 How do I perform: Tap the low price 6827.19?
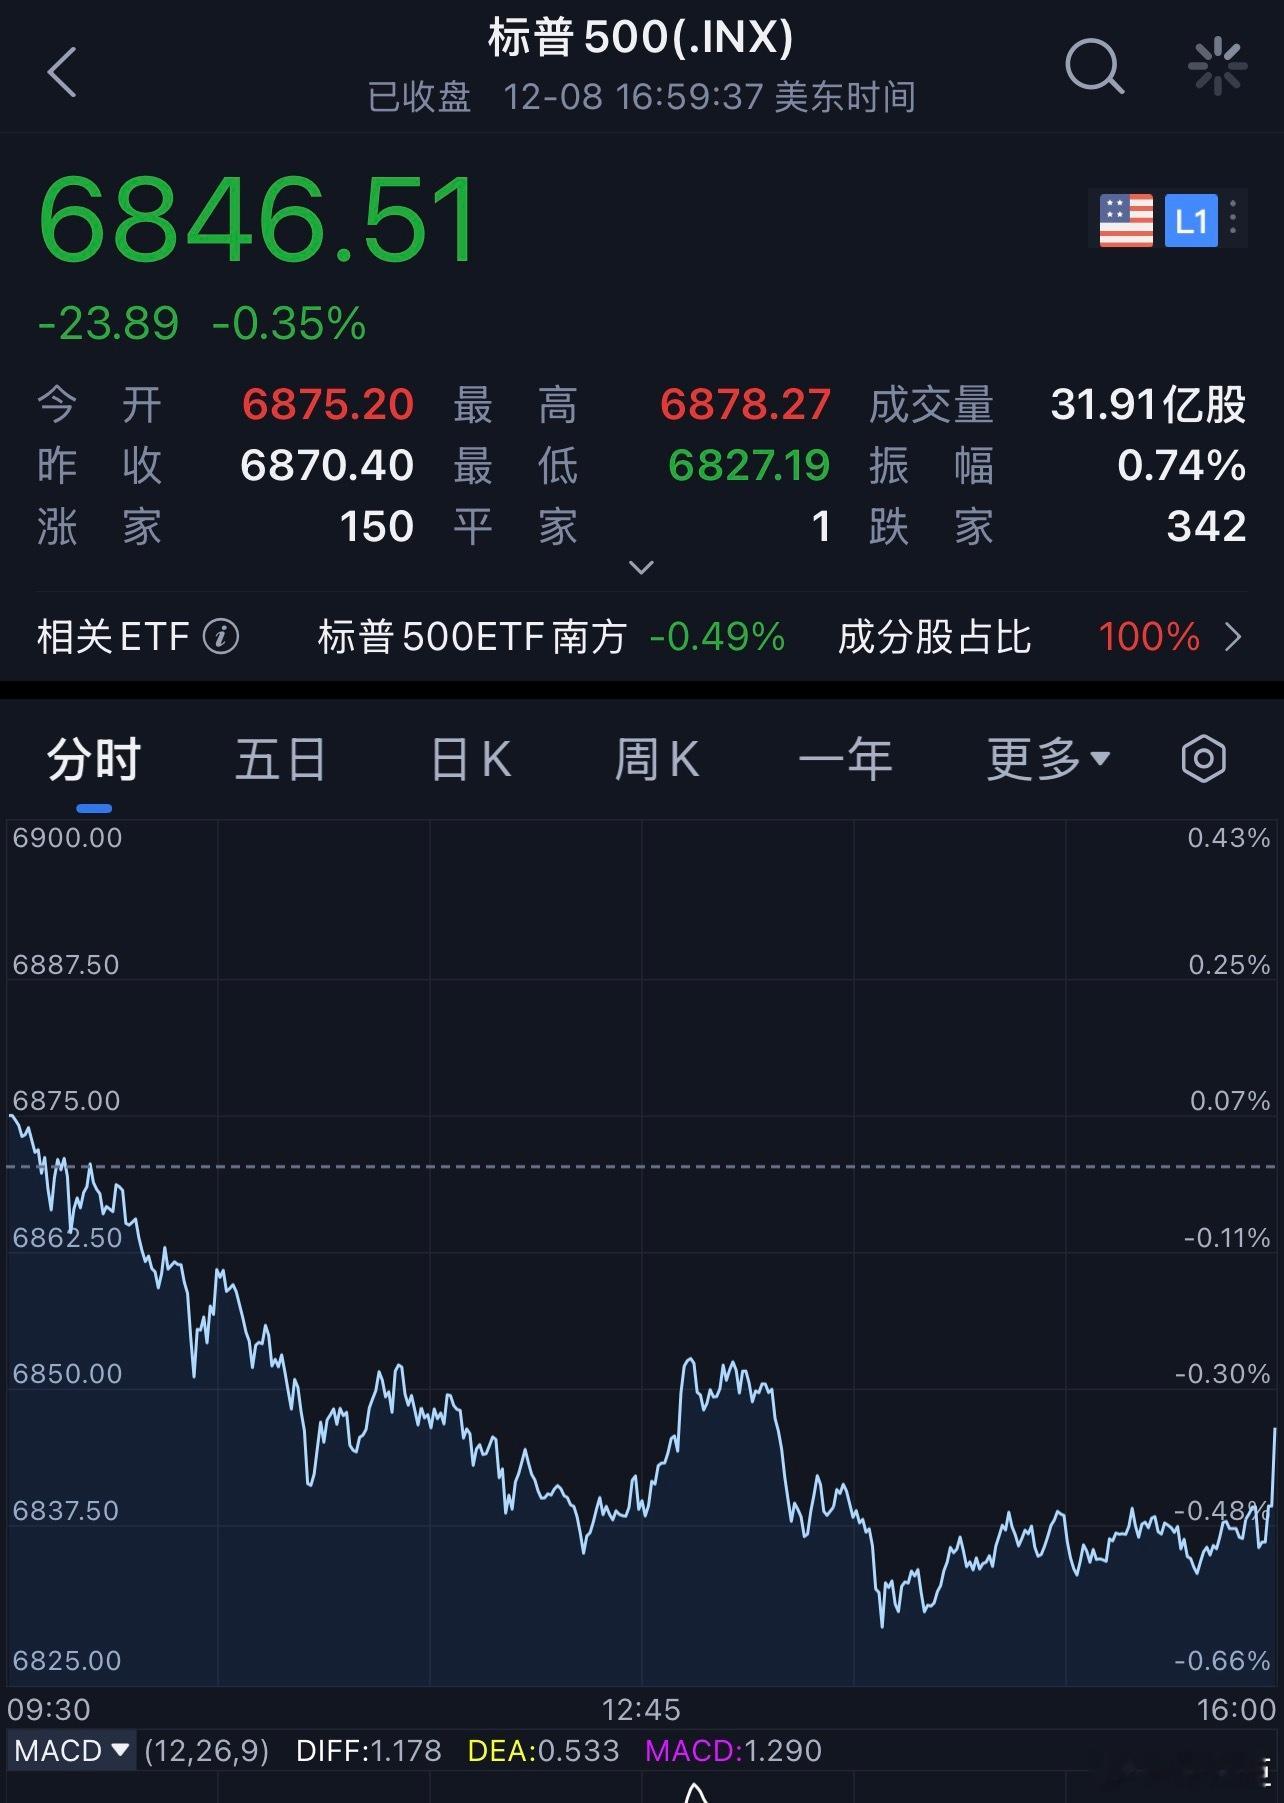(x=749, y=465)
